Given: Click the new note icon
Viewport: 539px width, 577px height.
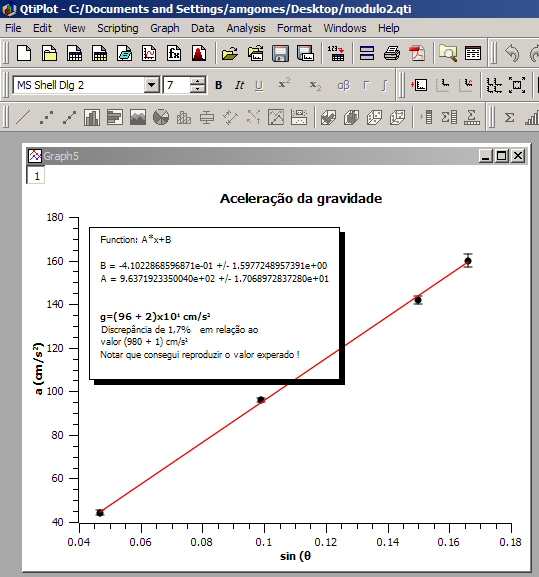Looking at the screenshot, I should (x=124, y=53).
